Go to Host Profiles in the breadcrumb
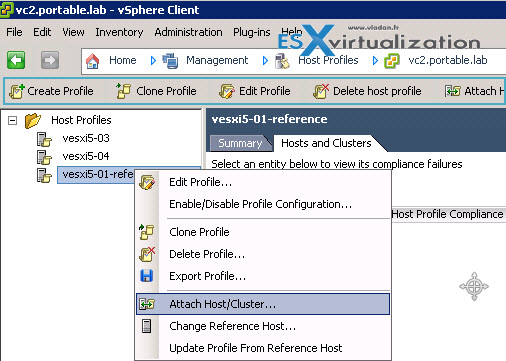The height and width of the screenshot is (361, 506). pos(328,60)
